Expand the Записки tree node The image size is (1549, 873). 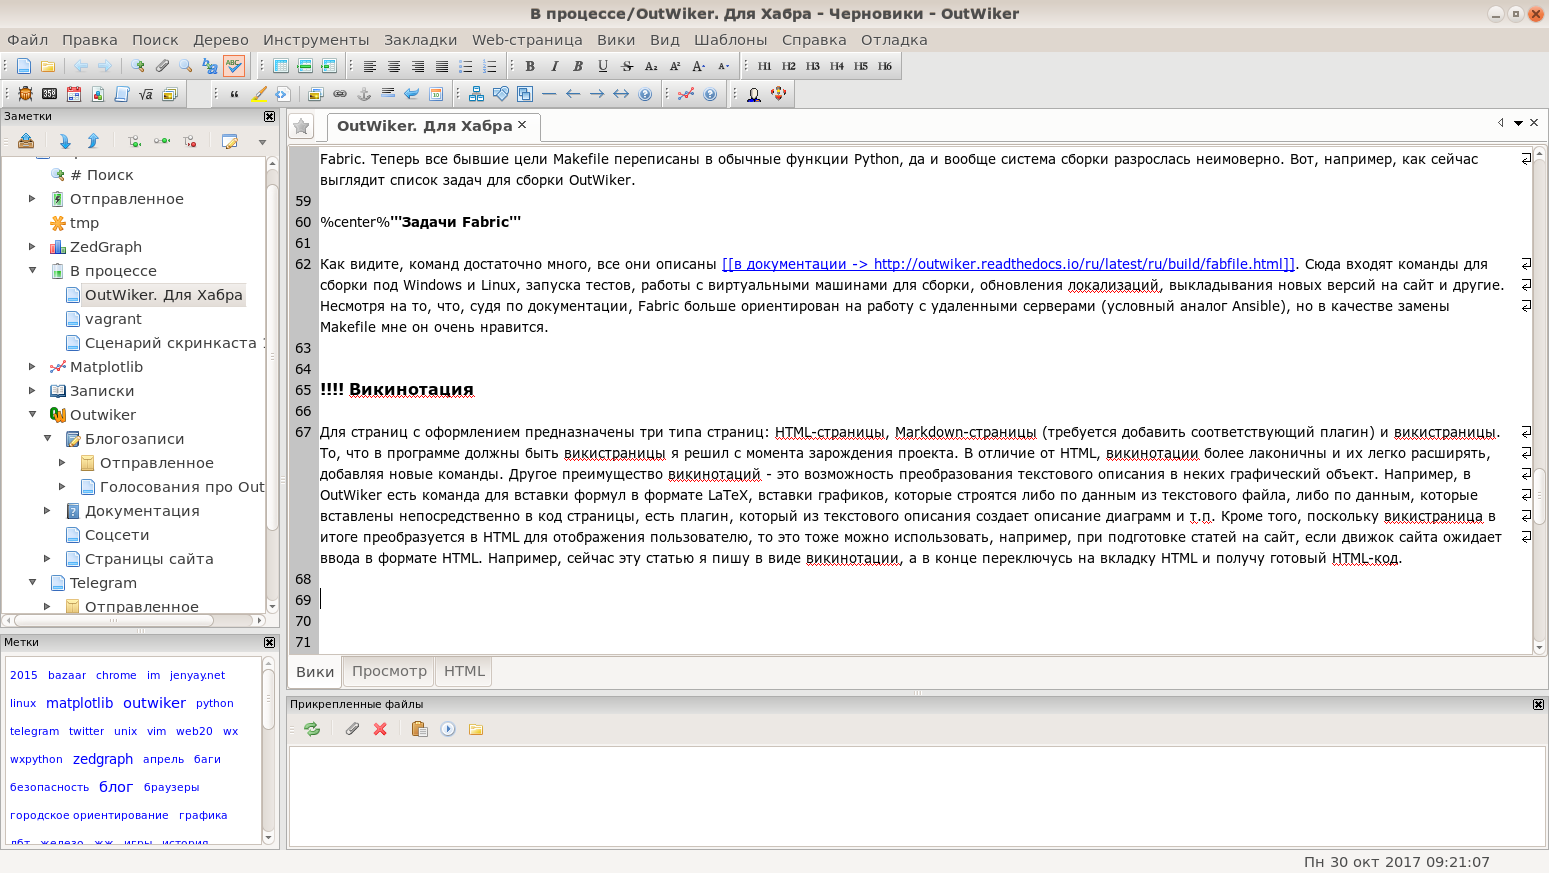[x=32, y=391]
